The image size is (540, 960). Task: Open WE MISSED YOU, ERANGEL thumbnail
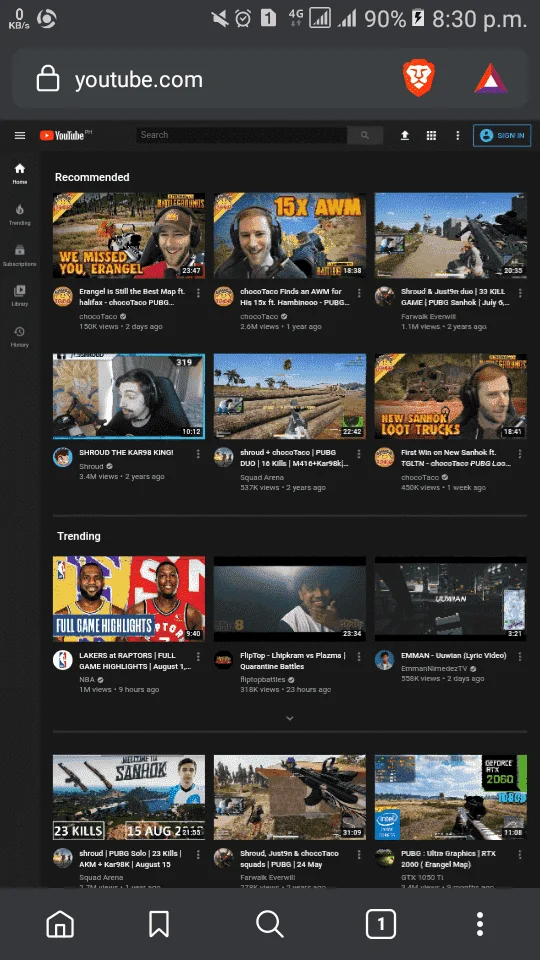tap(129, 236)
